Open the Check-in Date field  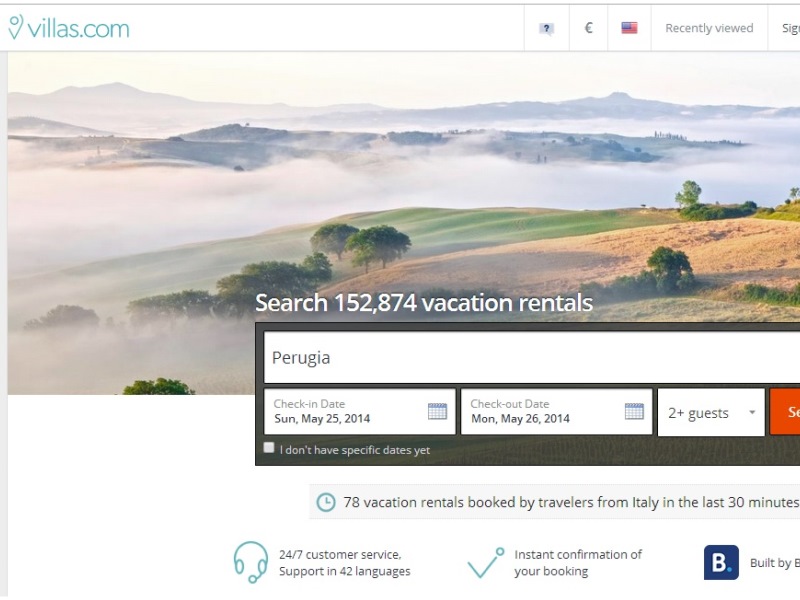click(360, 411)
